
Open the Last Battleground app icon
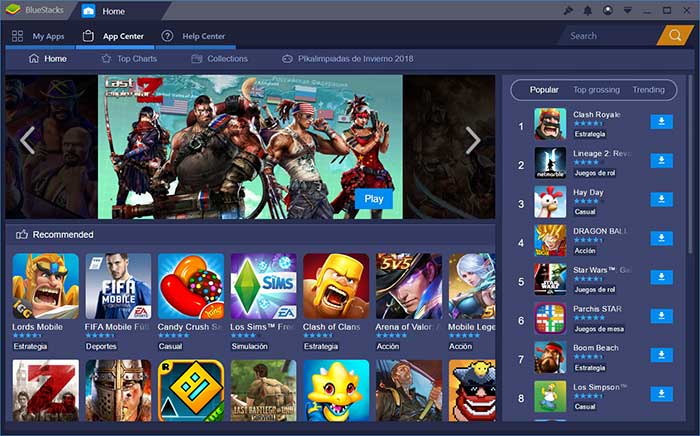tap(263, 390)
